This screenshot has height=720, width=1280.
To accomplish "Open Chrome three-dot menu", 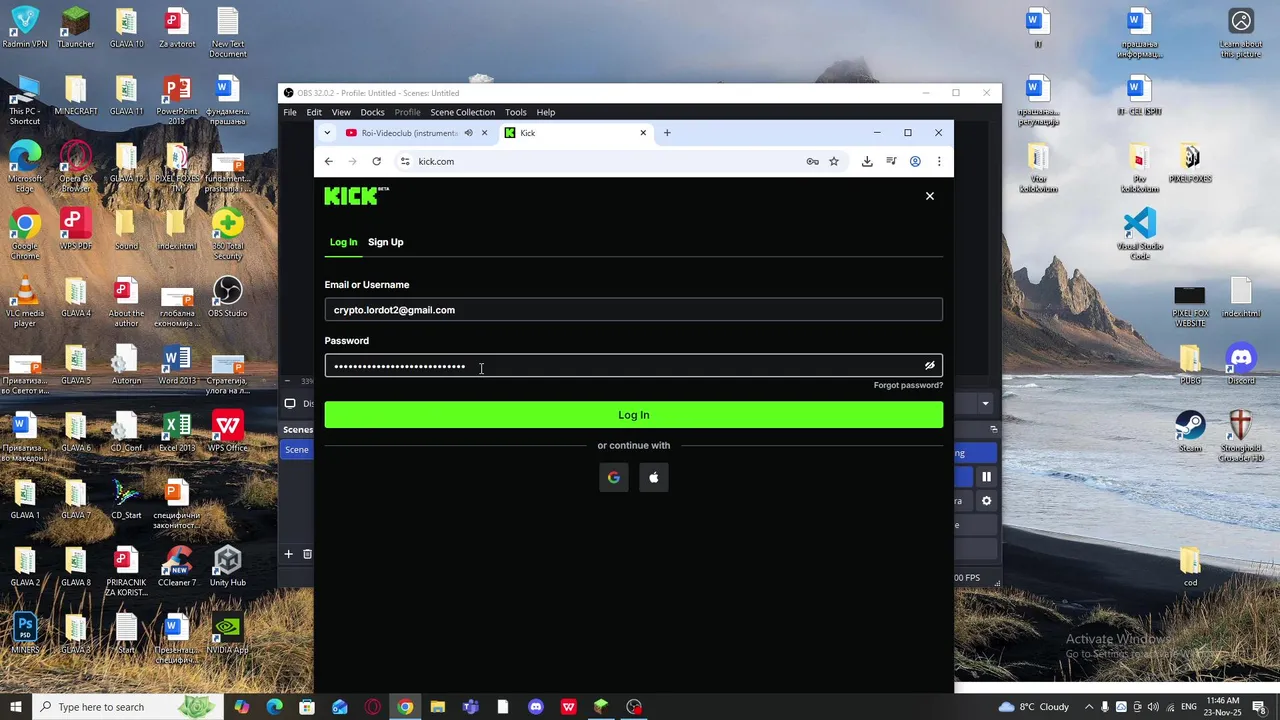I will [x=939, y=161].
